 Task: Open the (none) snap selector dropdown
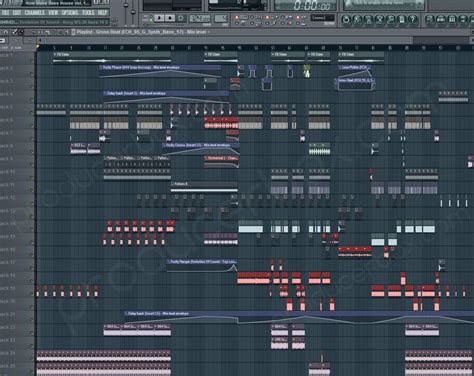[x=322, y=18]
